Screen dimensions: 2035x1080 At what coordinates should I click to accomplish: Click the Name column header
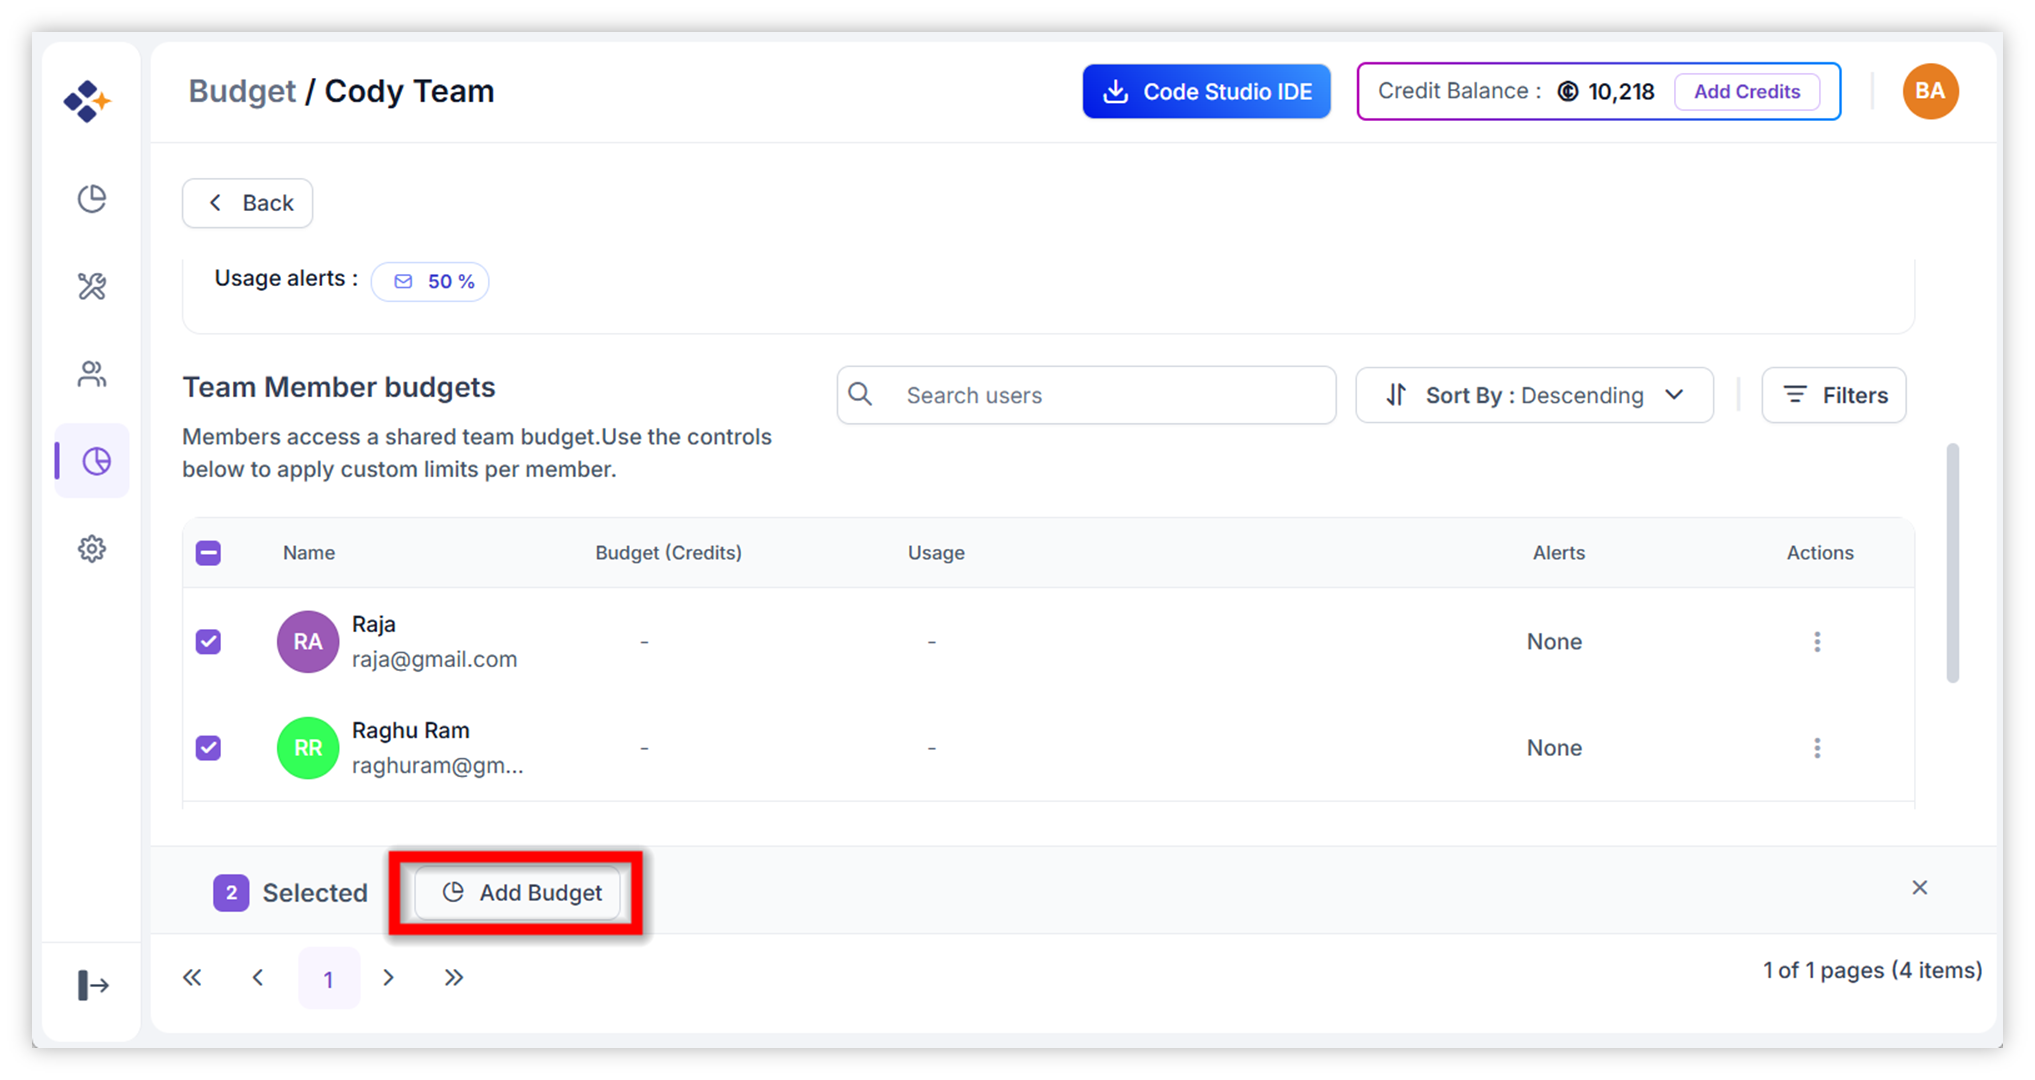[x=308, y=553]
